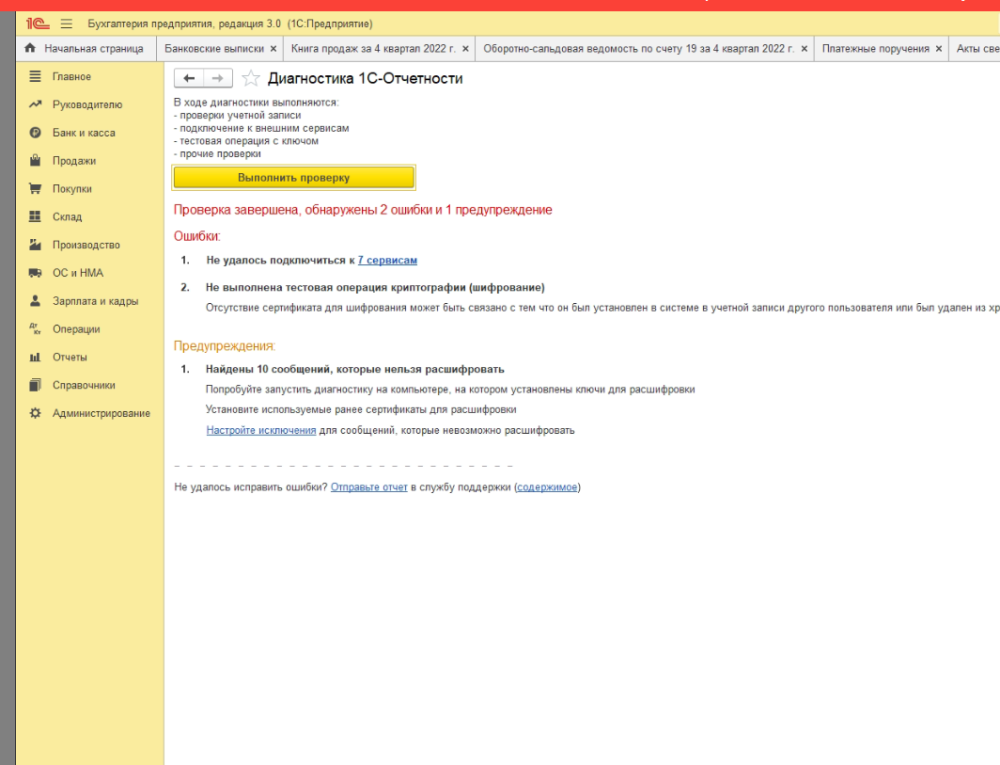Click 'Попробуйте запустить диагностику на компьютере' line
This screenshot has width=1000, height=765.
[x=450, y=390]
